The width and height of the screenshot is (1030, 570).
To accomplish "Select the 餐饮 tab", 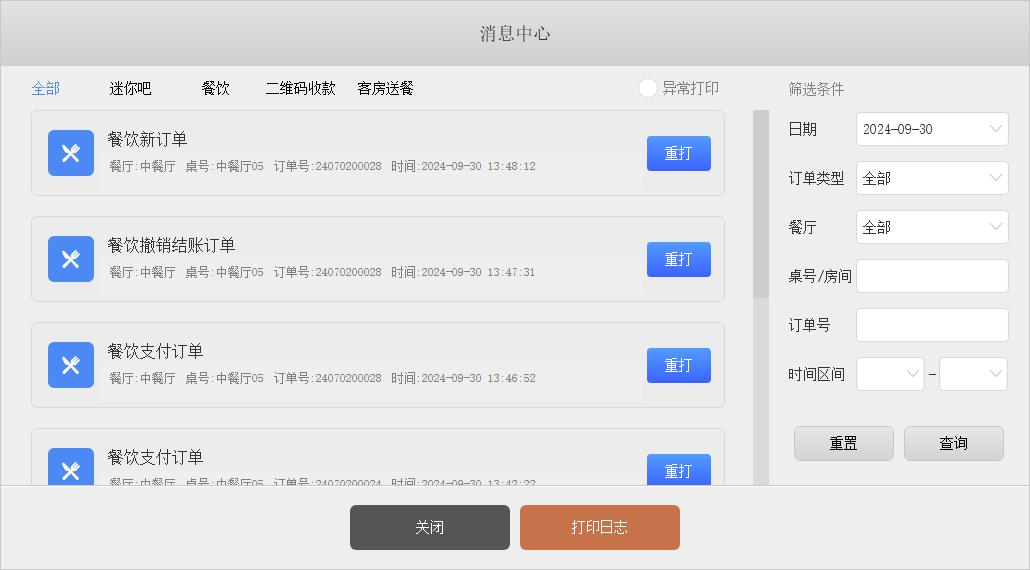I will tap(215, 88).
